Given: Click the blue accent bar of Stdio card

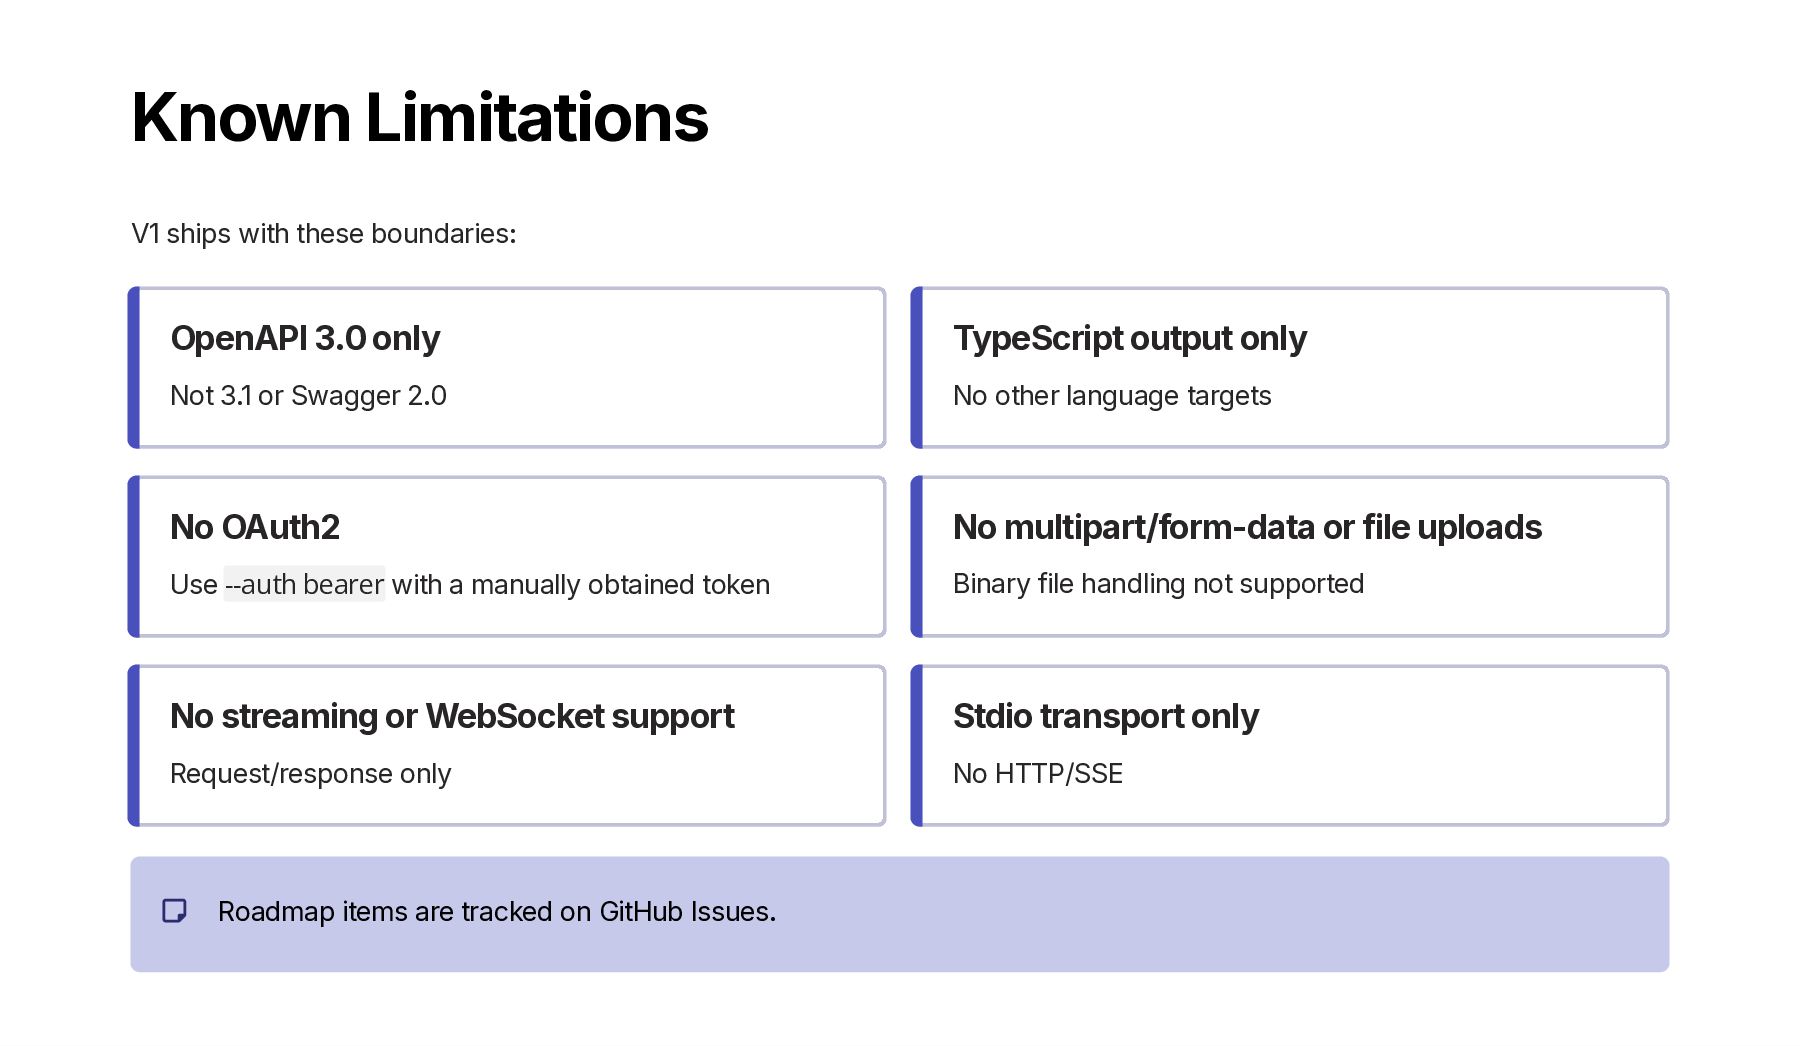Looking at the screenshot, I should pyautogui.click(x=917, y=745).
